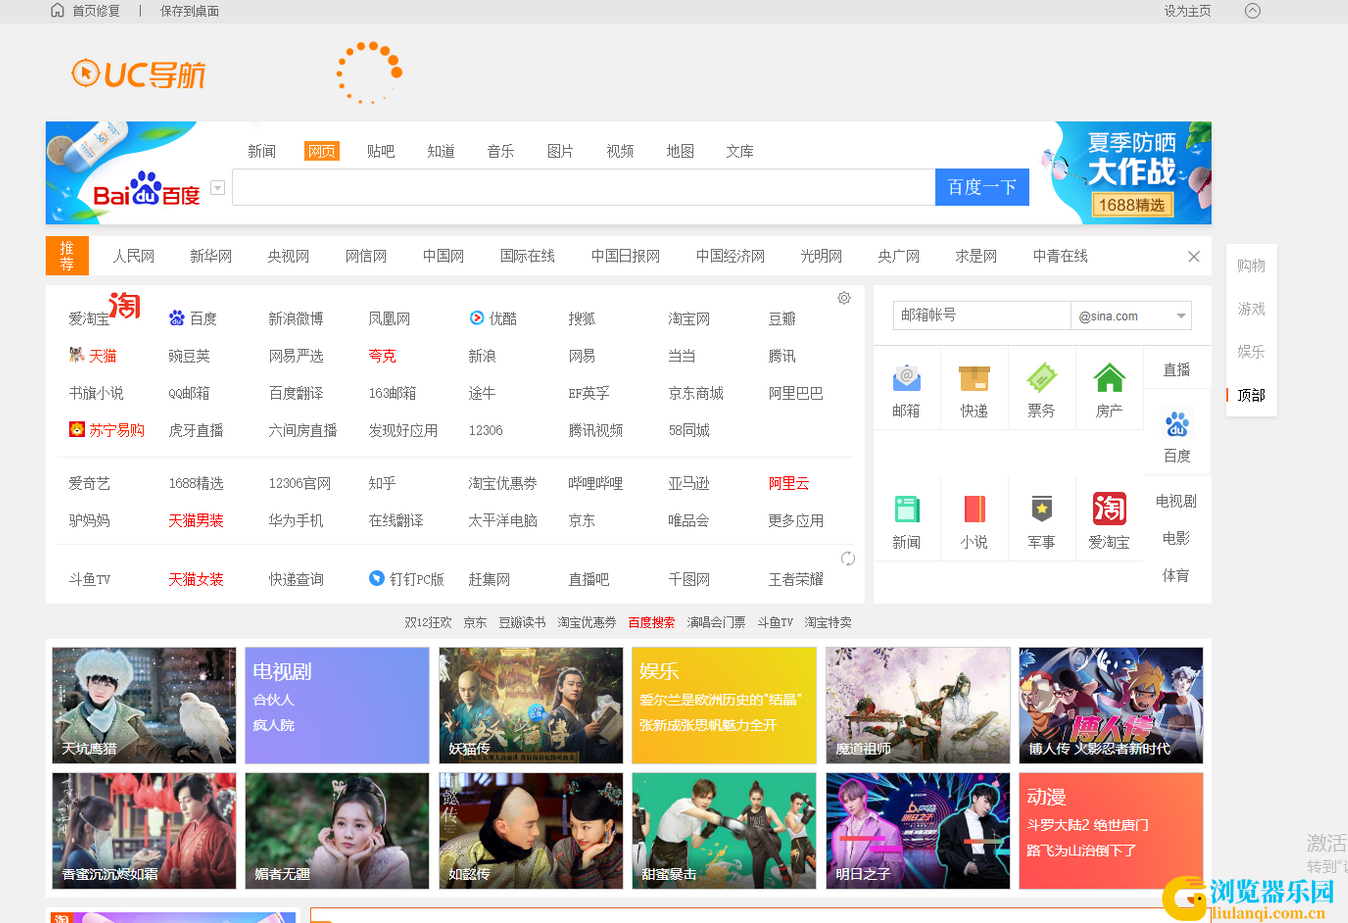Click the collapse arrow icon at top right
This screenshot has height=923, width=1348.
click(x=1252, y=11)
